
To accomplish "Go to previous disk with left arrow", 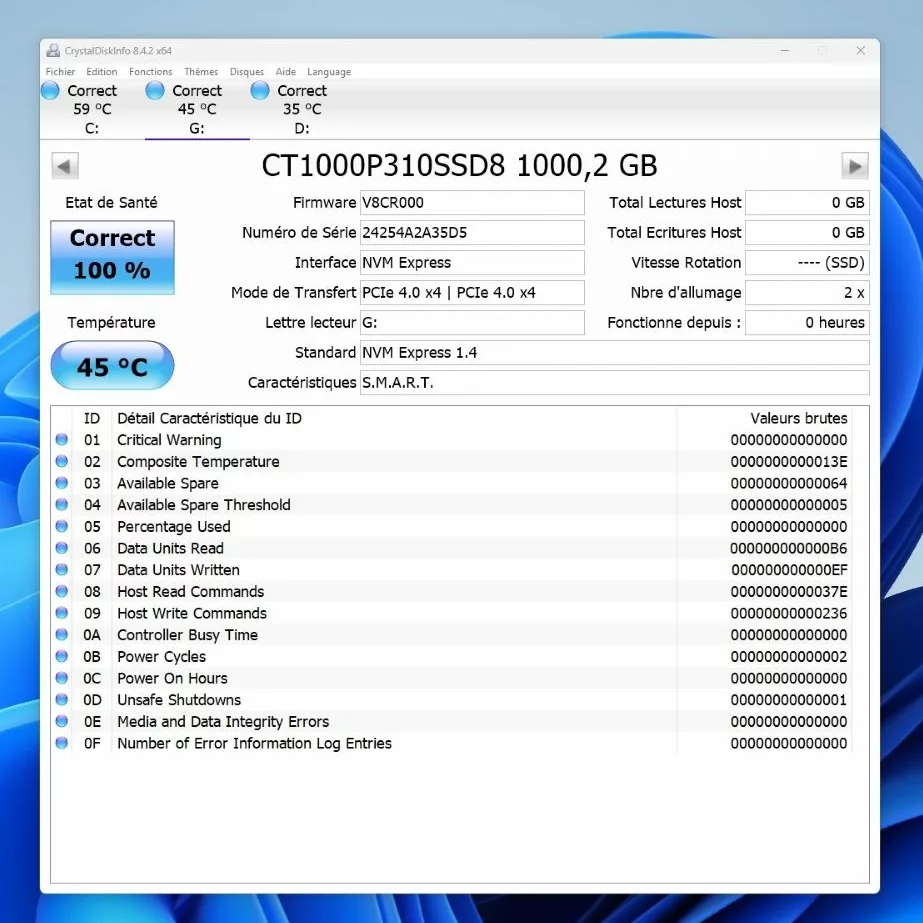I will pos(65,165).
